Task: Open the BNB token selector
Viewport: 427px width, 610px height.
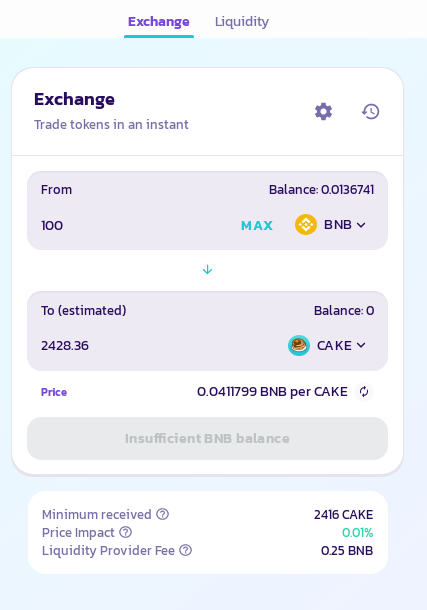Action: tap(331, 224)
